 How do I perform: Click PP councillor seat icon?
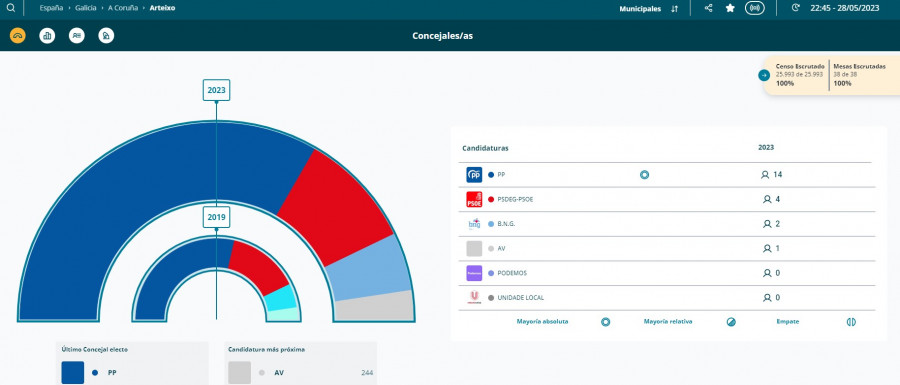pyautogui.click(x=765, y=175)
